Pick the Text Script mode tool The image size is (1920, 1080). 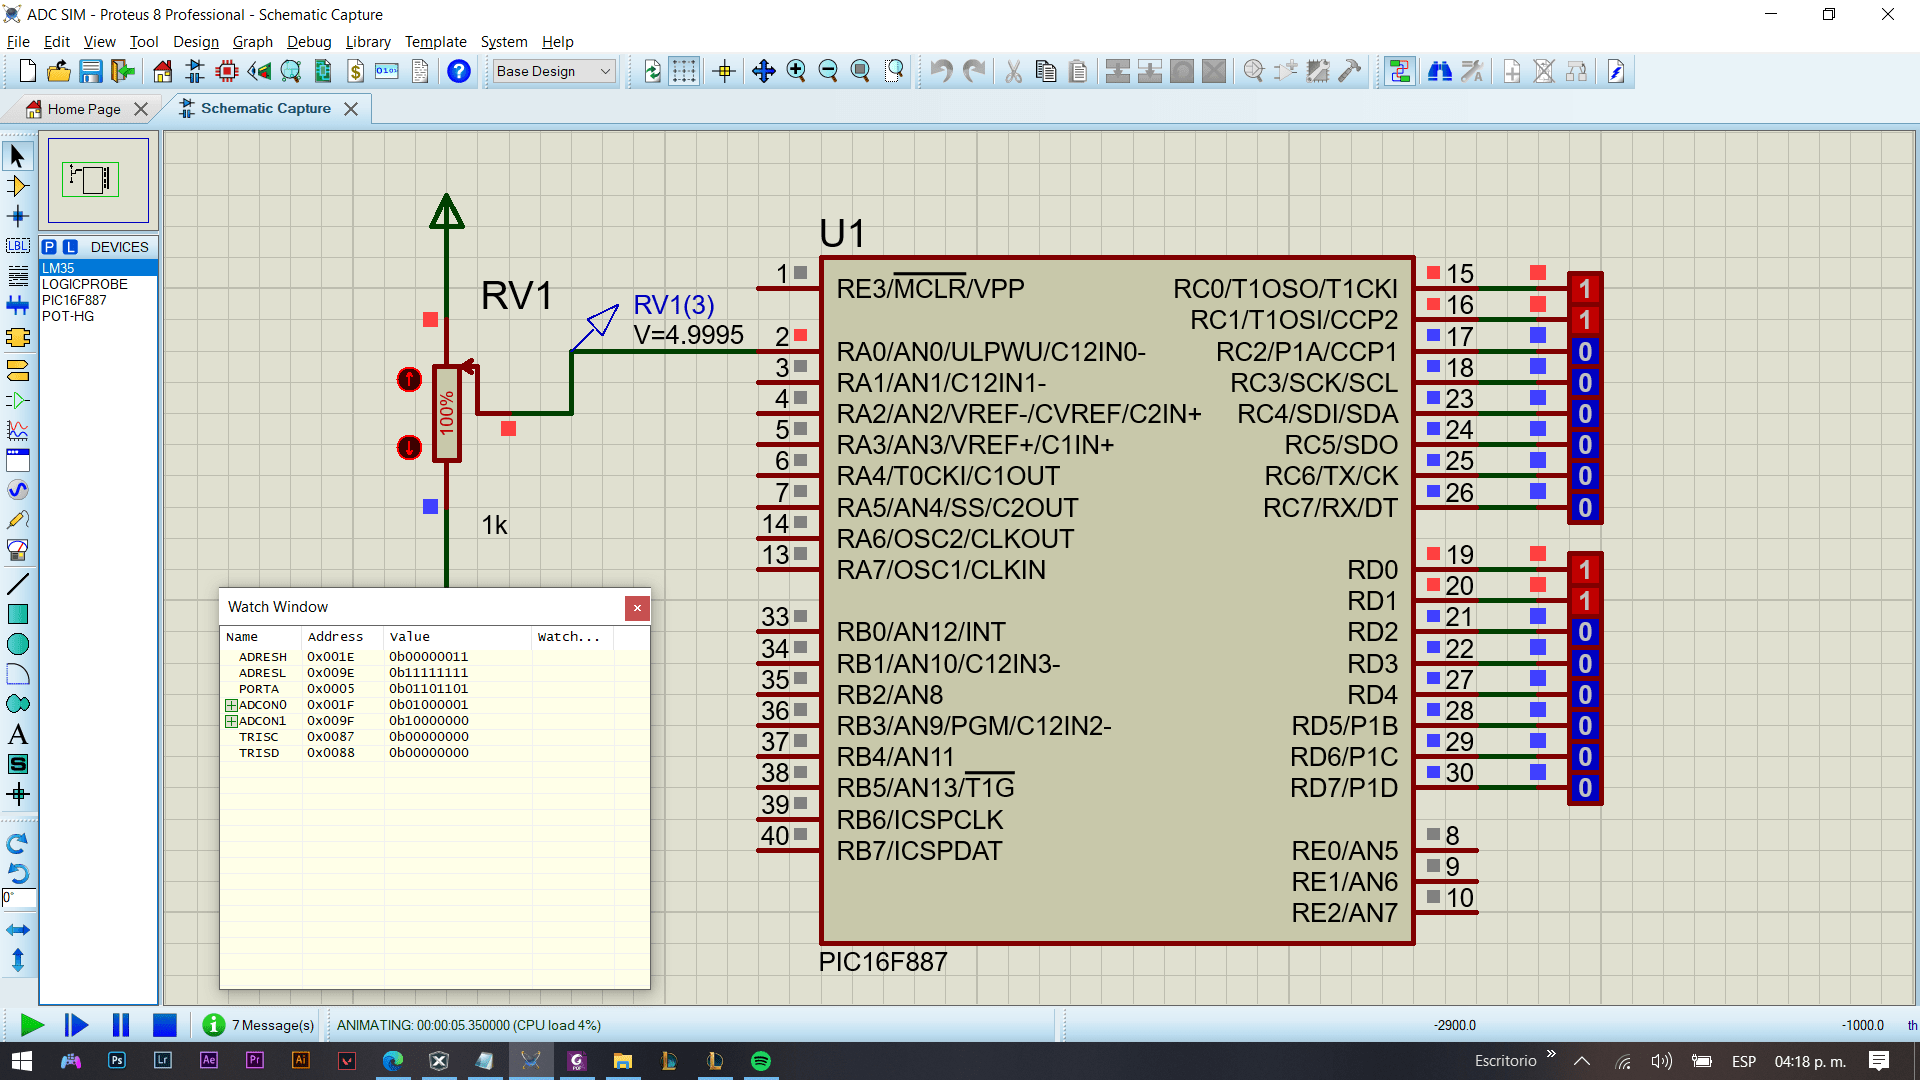point(17,276)
